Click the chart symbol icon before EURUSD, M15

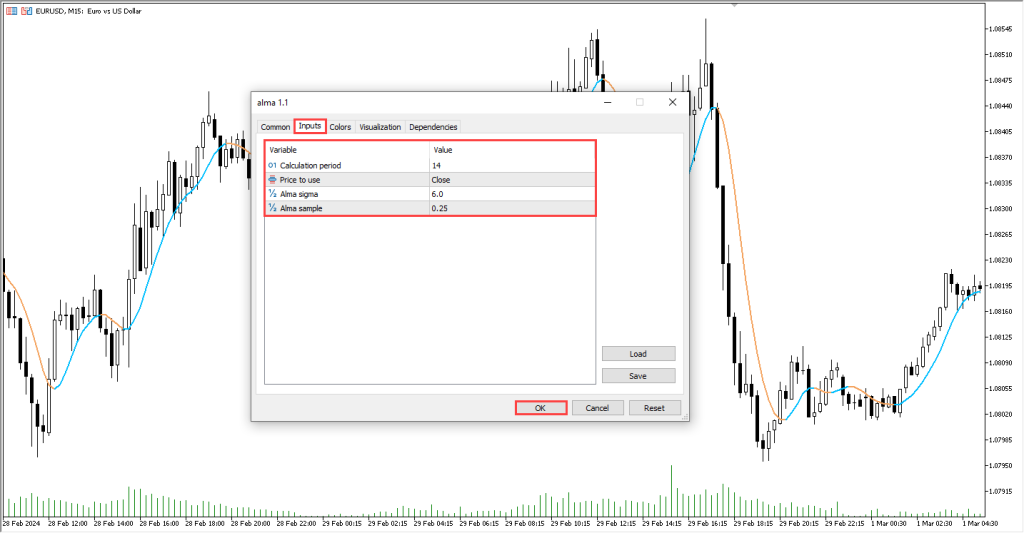(27, 11)
